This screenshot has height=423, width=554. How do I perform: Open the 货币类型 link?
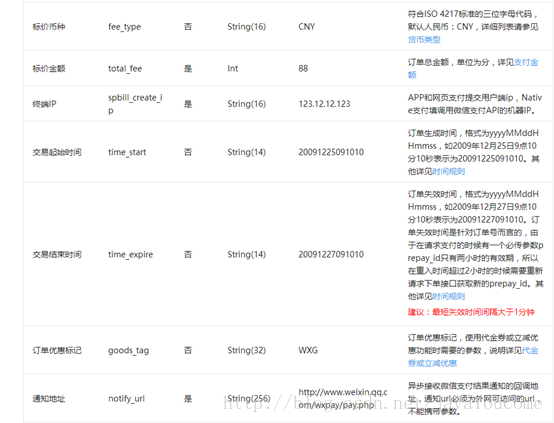[424, 40]
